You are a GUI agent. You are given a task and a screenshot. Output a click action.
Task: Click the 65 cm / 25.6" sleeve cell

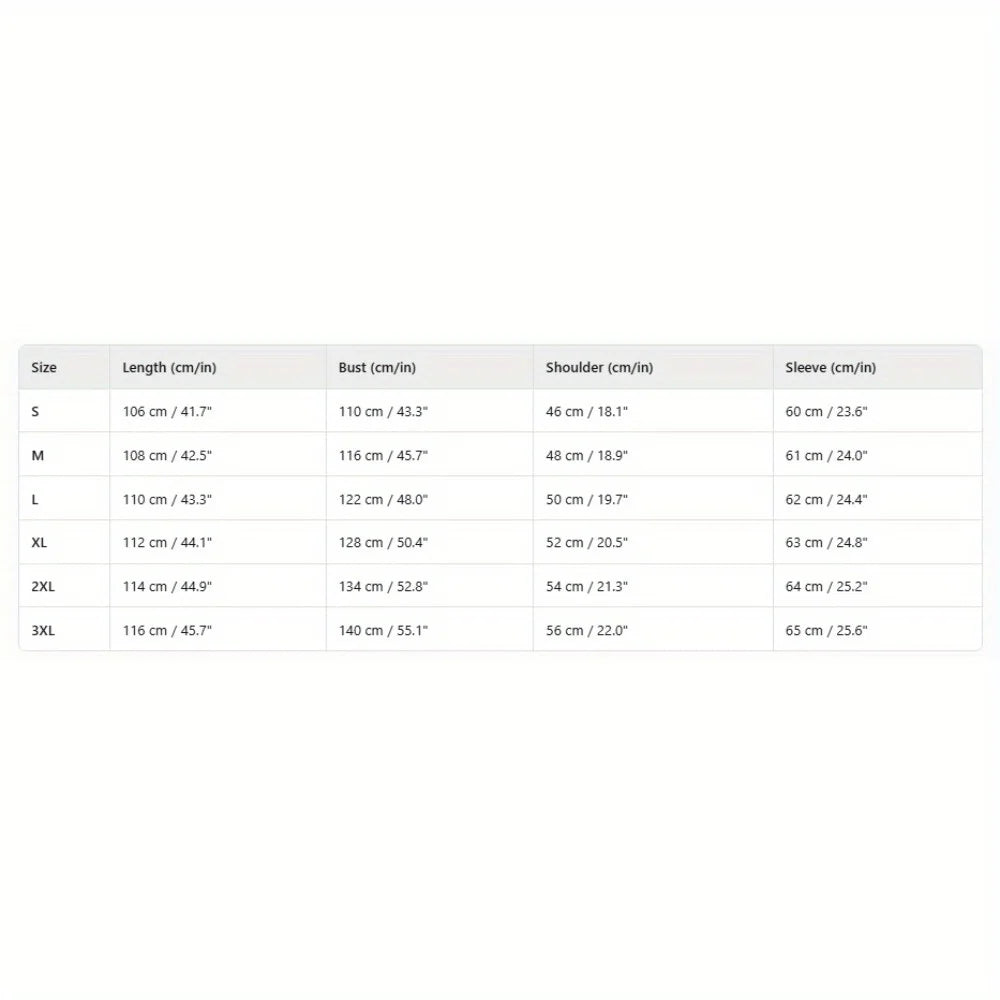(826, 630)
